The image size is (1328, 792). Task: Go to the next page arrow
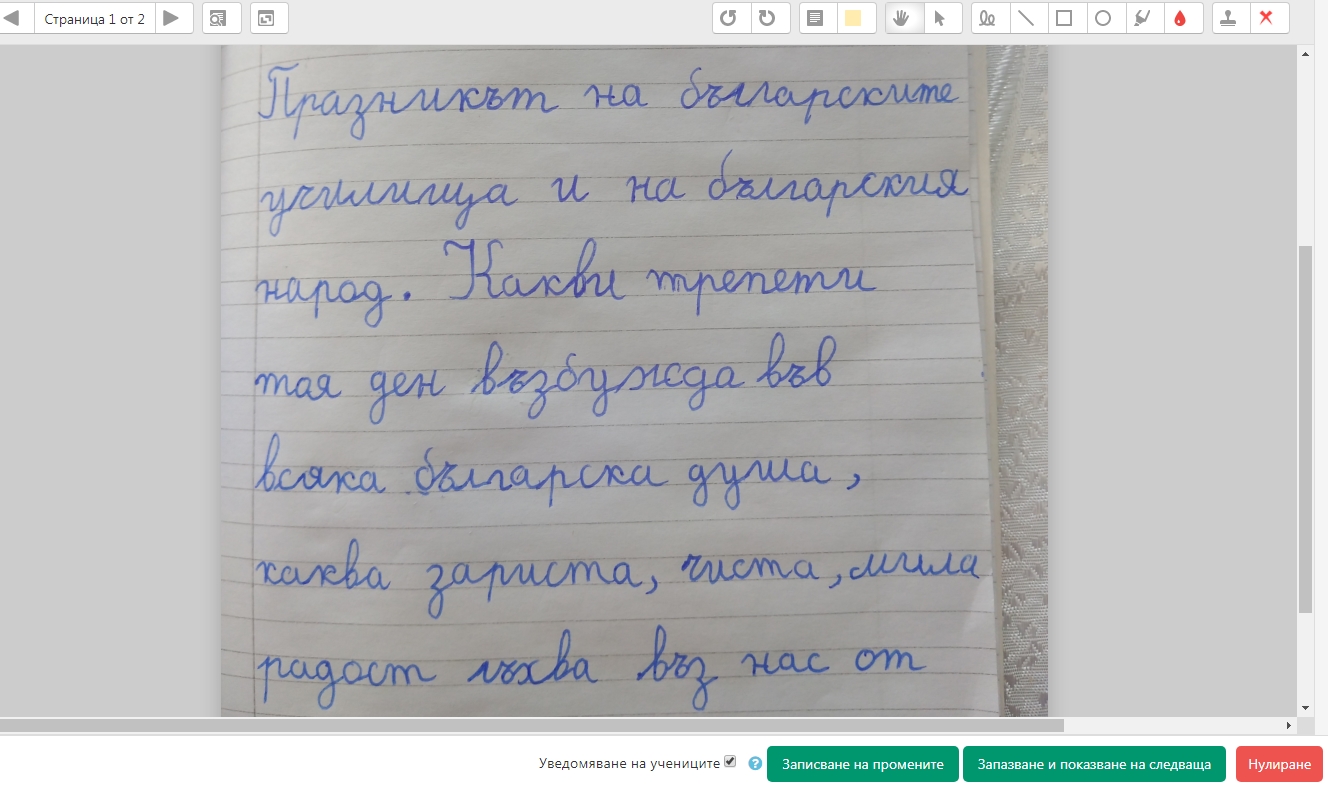tap(172, 18)
